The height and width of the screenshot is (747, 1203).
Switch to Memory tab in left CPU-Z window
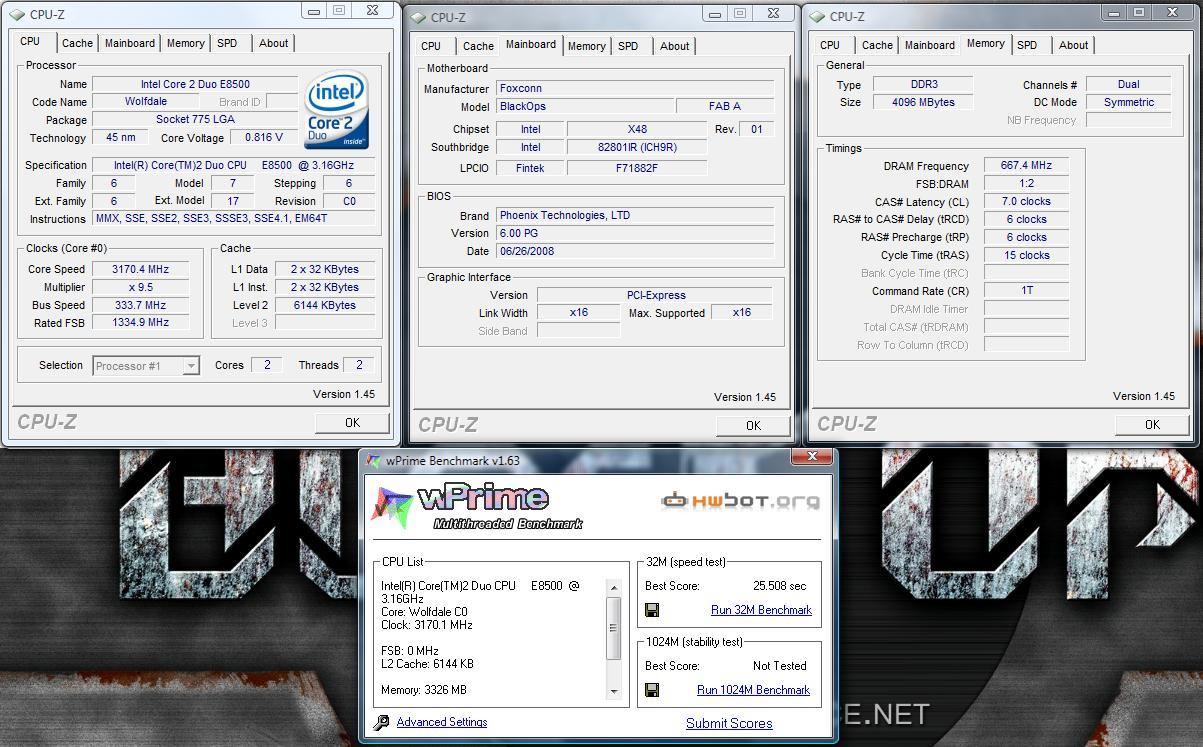tap(186, 43)
